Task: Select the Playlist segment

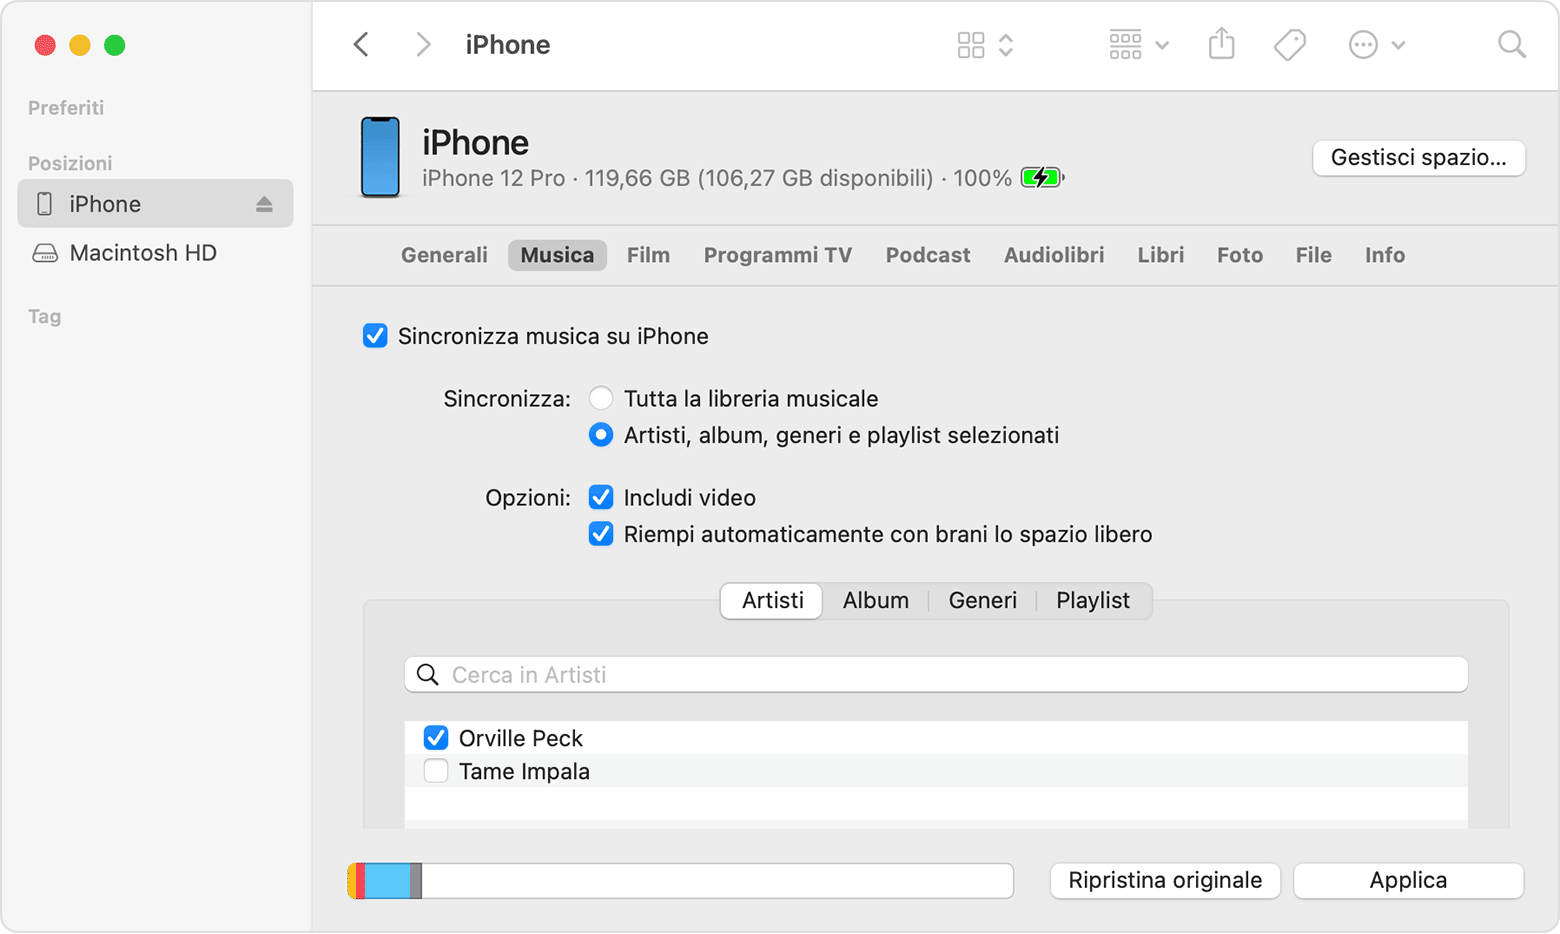Action: point(1093,601)
